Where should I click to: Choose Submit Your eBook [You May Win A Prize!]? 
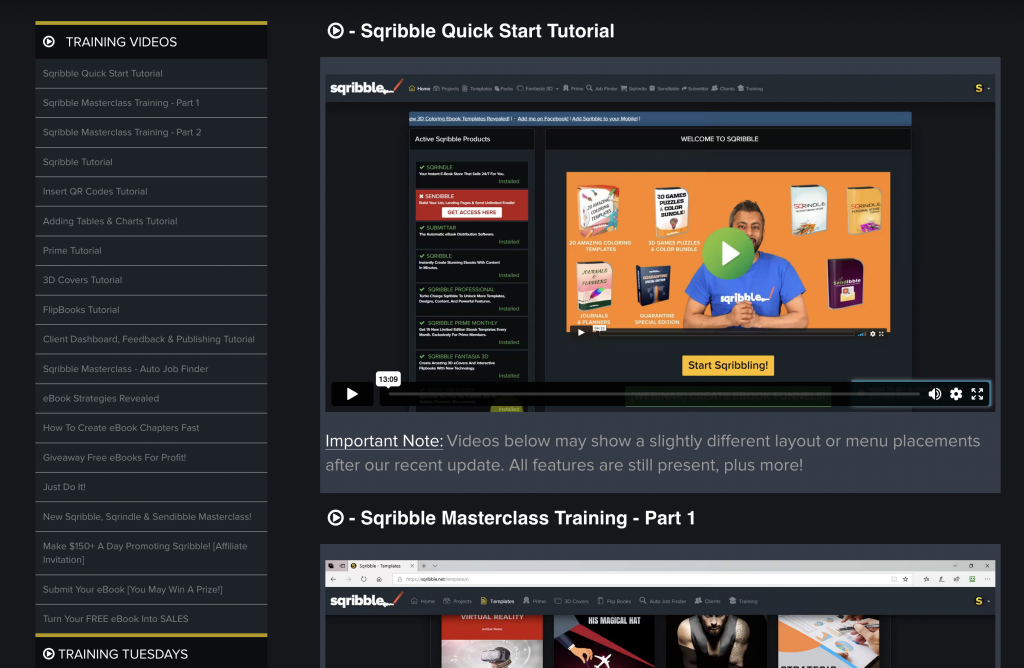pos(151,590)
